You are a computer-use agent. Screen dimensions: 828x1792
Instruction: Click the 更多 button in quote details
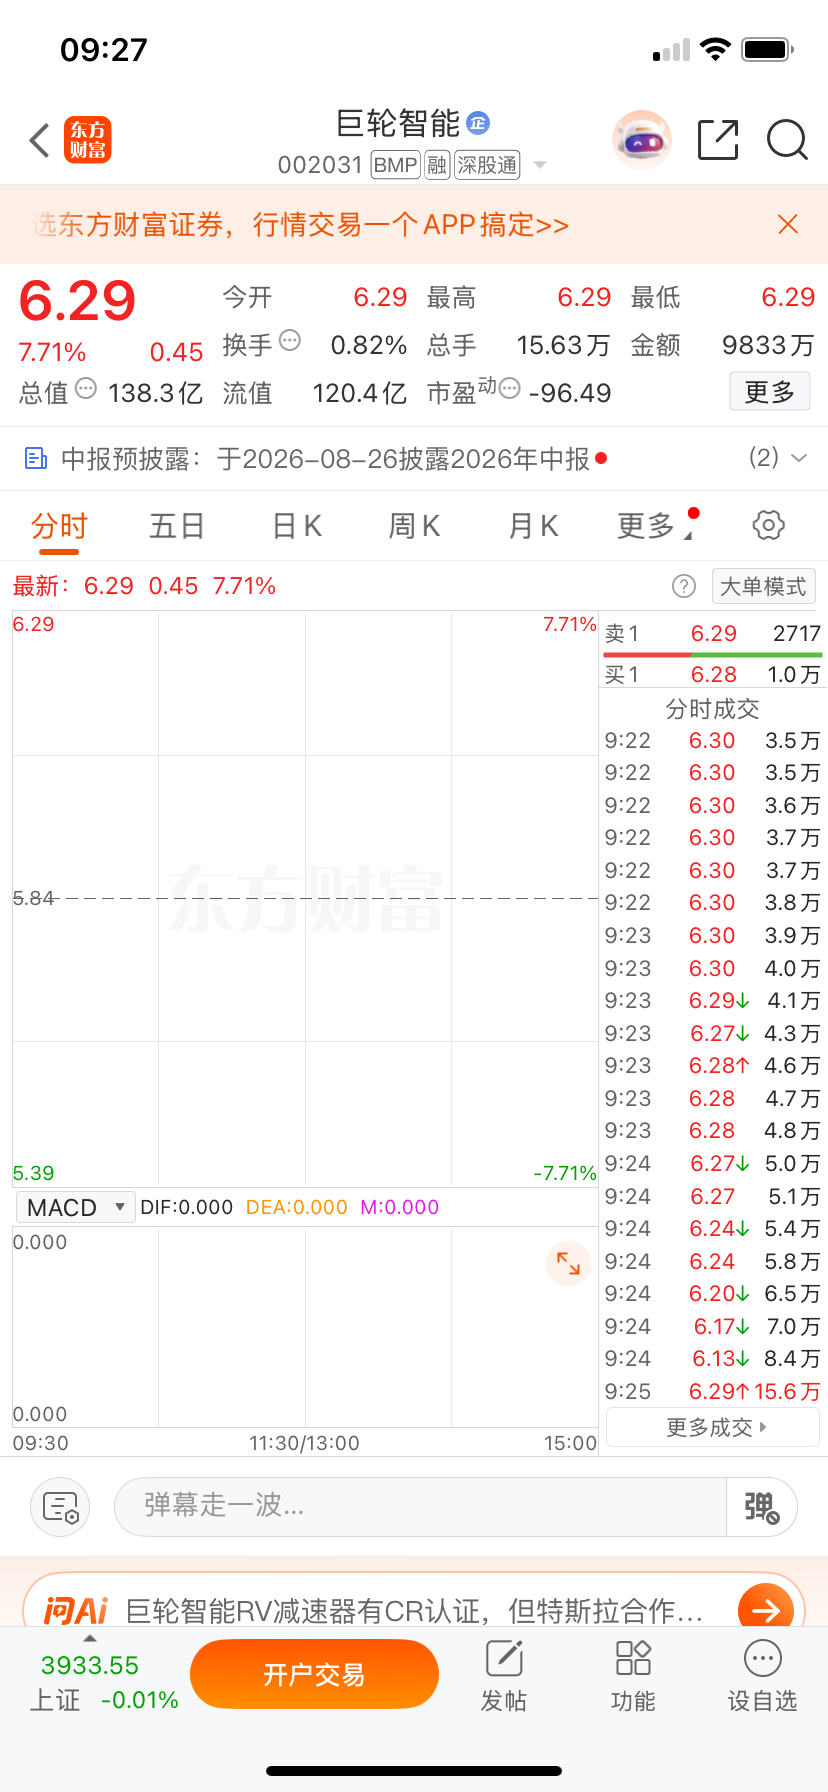769,392
